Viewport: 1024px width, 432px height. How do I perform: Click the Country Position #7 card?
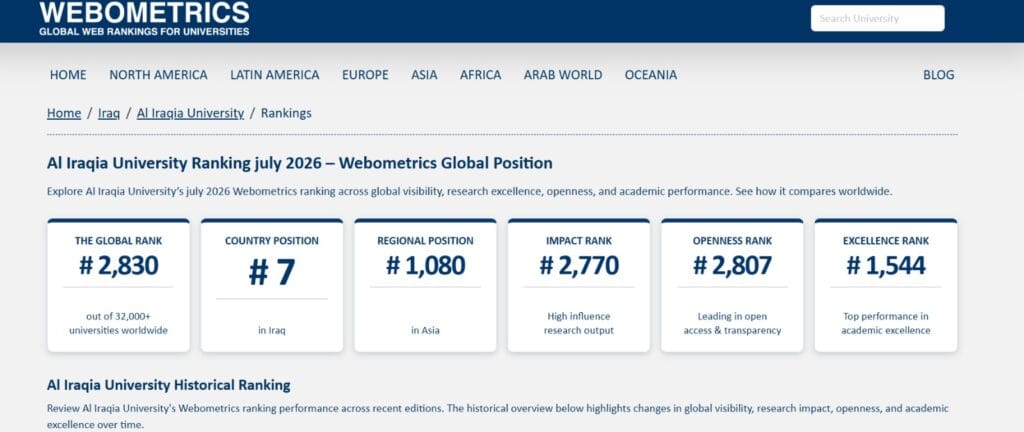(x=272, y=285)
